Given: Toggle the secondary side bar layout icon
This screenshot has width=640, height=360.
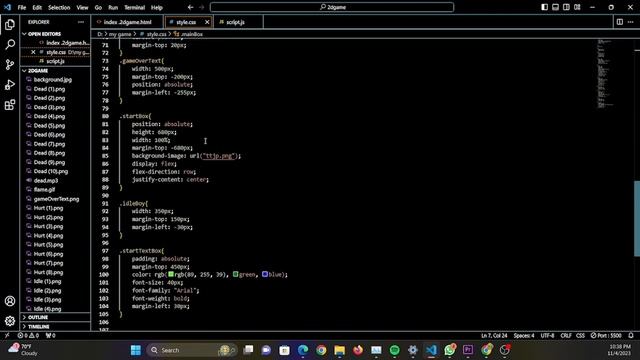Looking at the screenshot, I should [566, 7].
